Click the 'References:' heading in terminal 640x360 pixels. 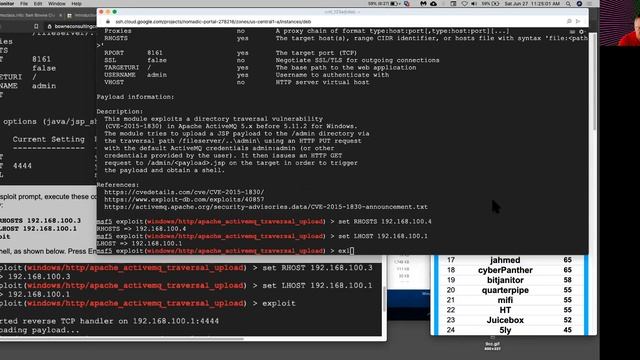click(x=118, y=184)
